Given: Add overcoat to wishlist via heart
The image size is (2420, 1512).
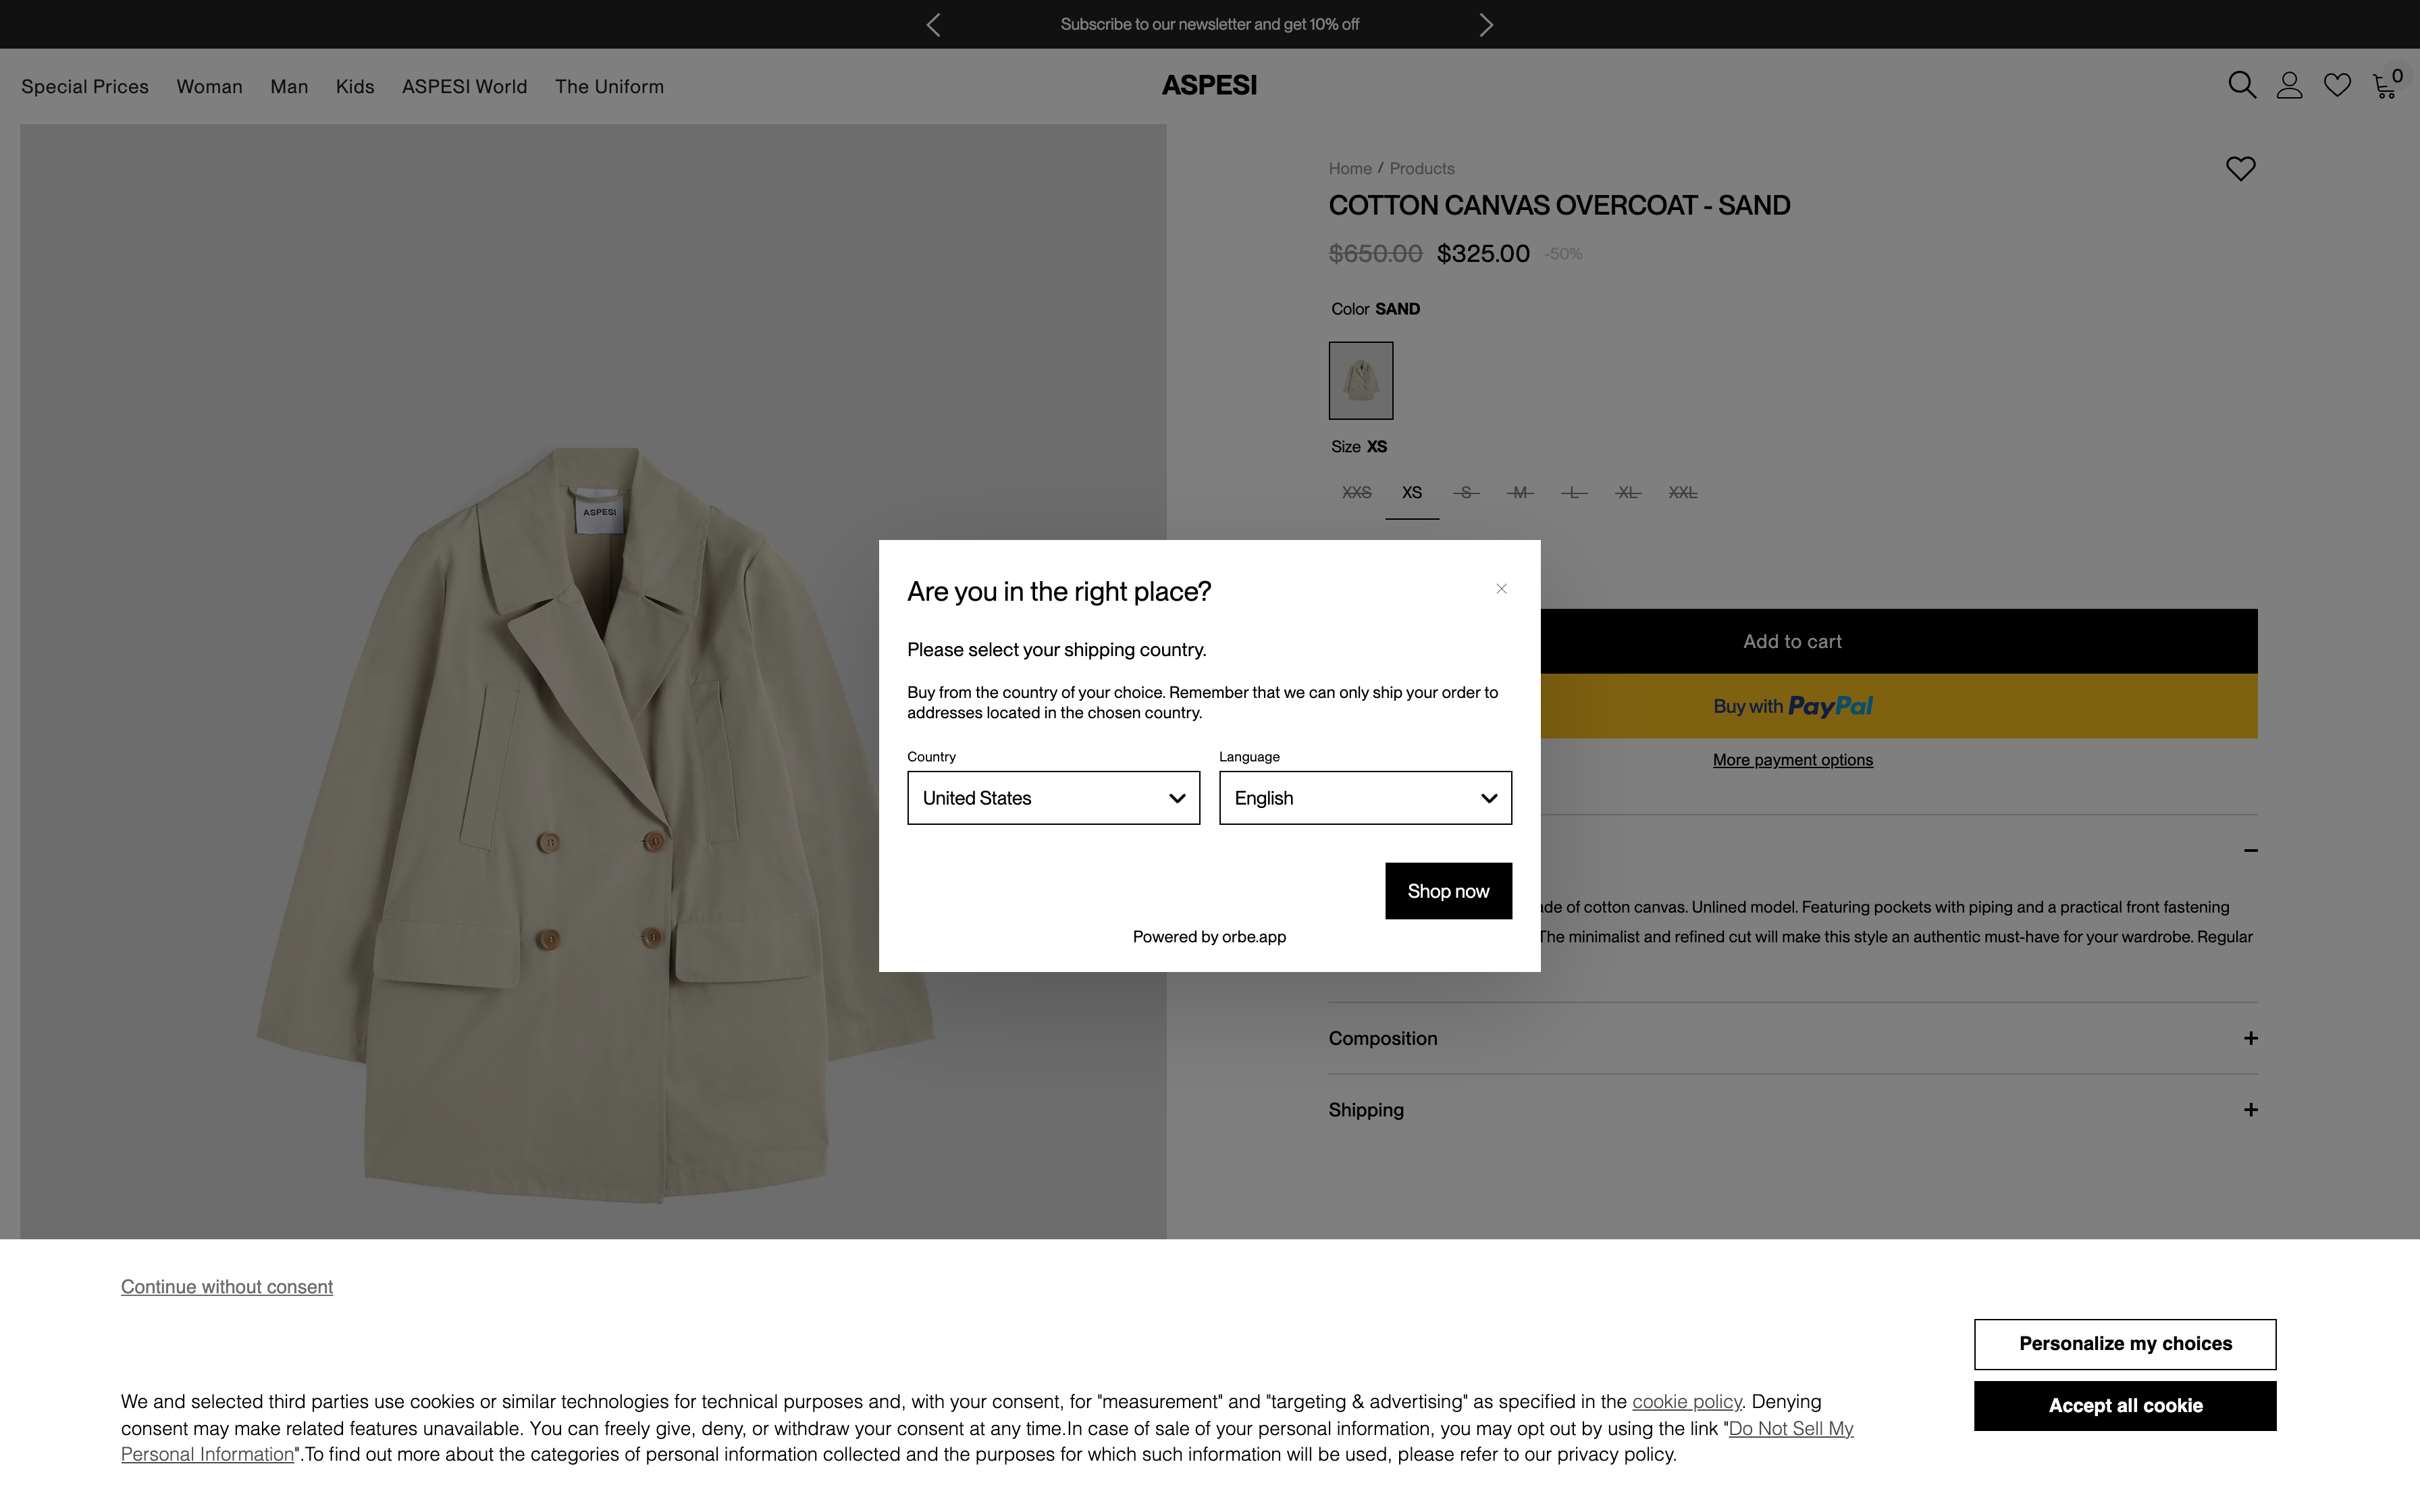Looking at the screenshot, I should pyautogui.click(x=2240, y=169).
